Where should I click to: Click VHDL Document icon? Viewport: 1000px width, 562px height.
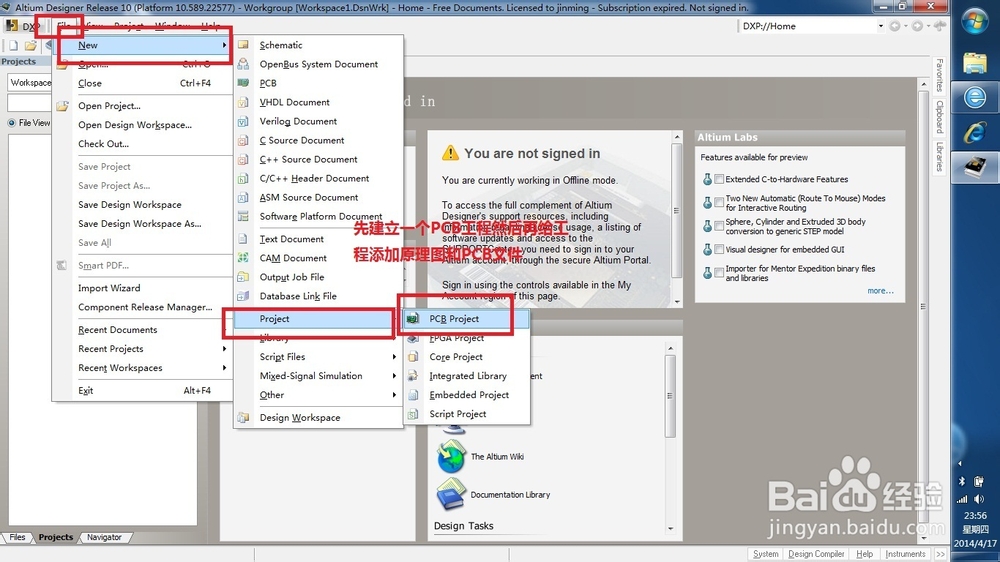point(243,102)
